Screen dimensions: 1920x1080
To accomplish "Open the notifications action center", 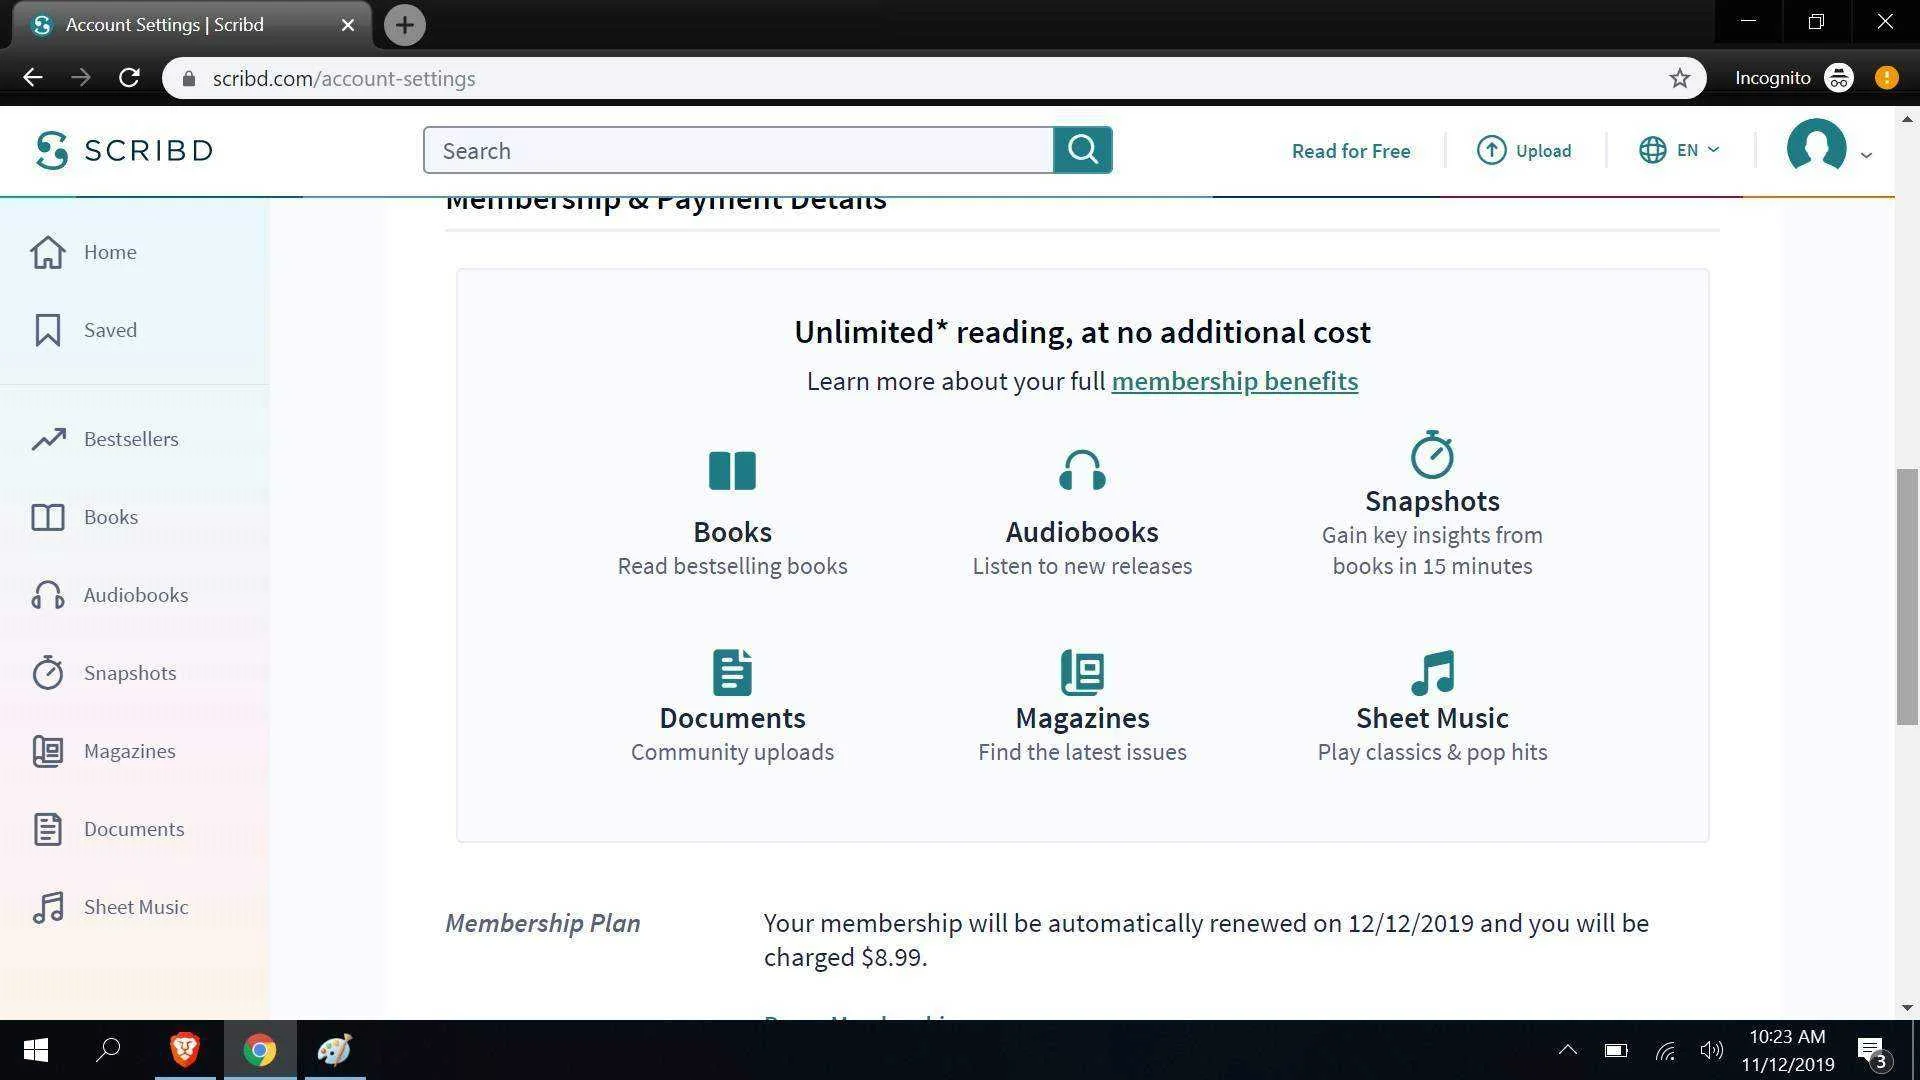I will pos(1872,1050).
